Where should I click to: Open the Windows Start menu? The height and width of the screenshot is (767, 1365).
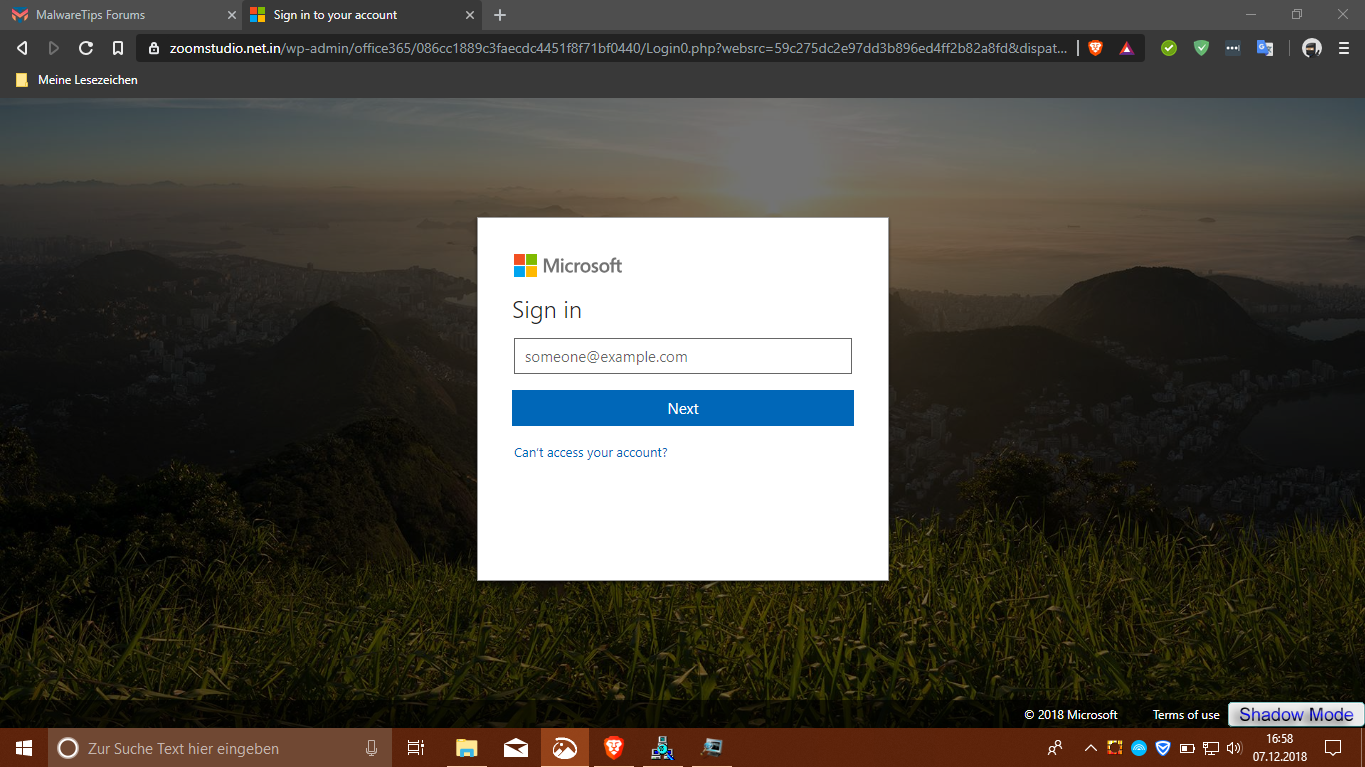coord(24,747)
